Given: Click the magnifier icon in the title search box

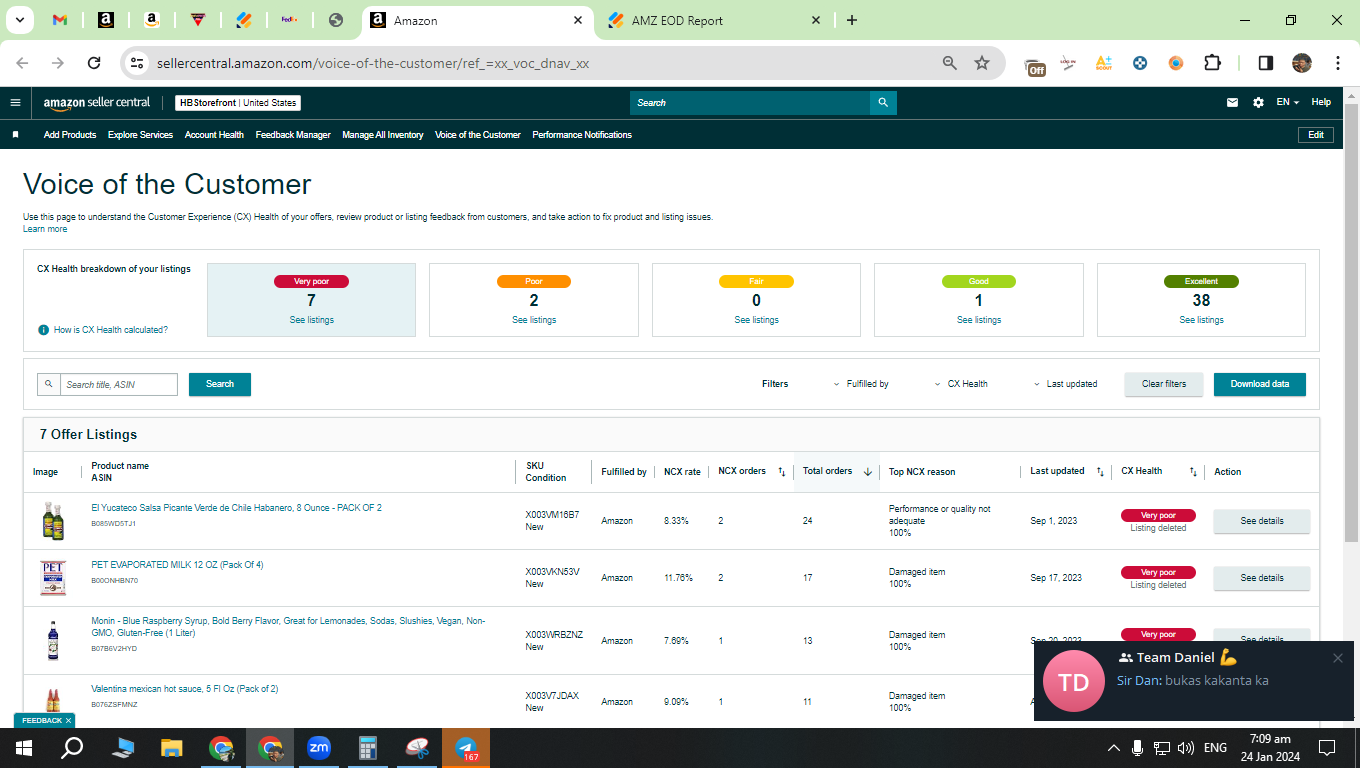Looking at the screenshot, I should [48, 384].
